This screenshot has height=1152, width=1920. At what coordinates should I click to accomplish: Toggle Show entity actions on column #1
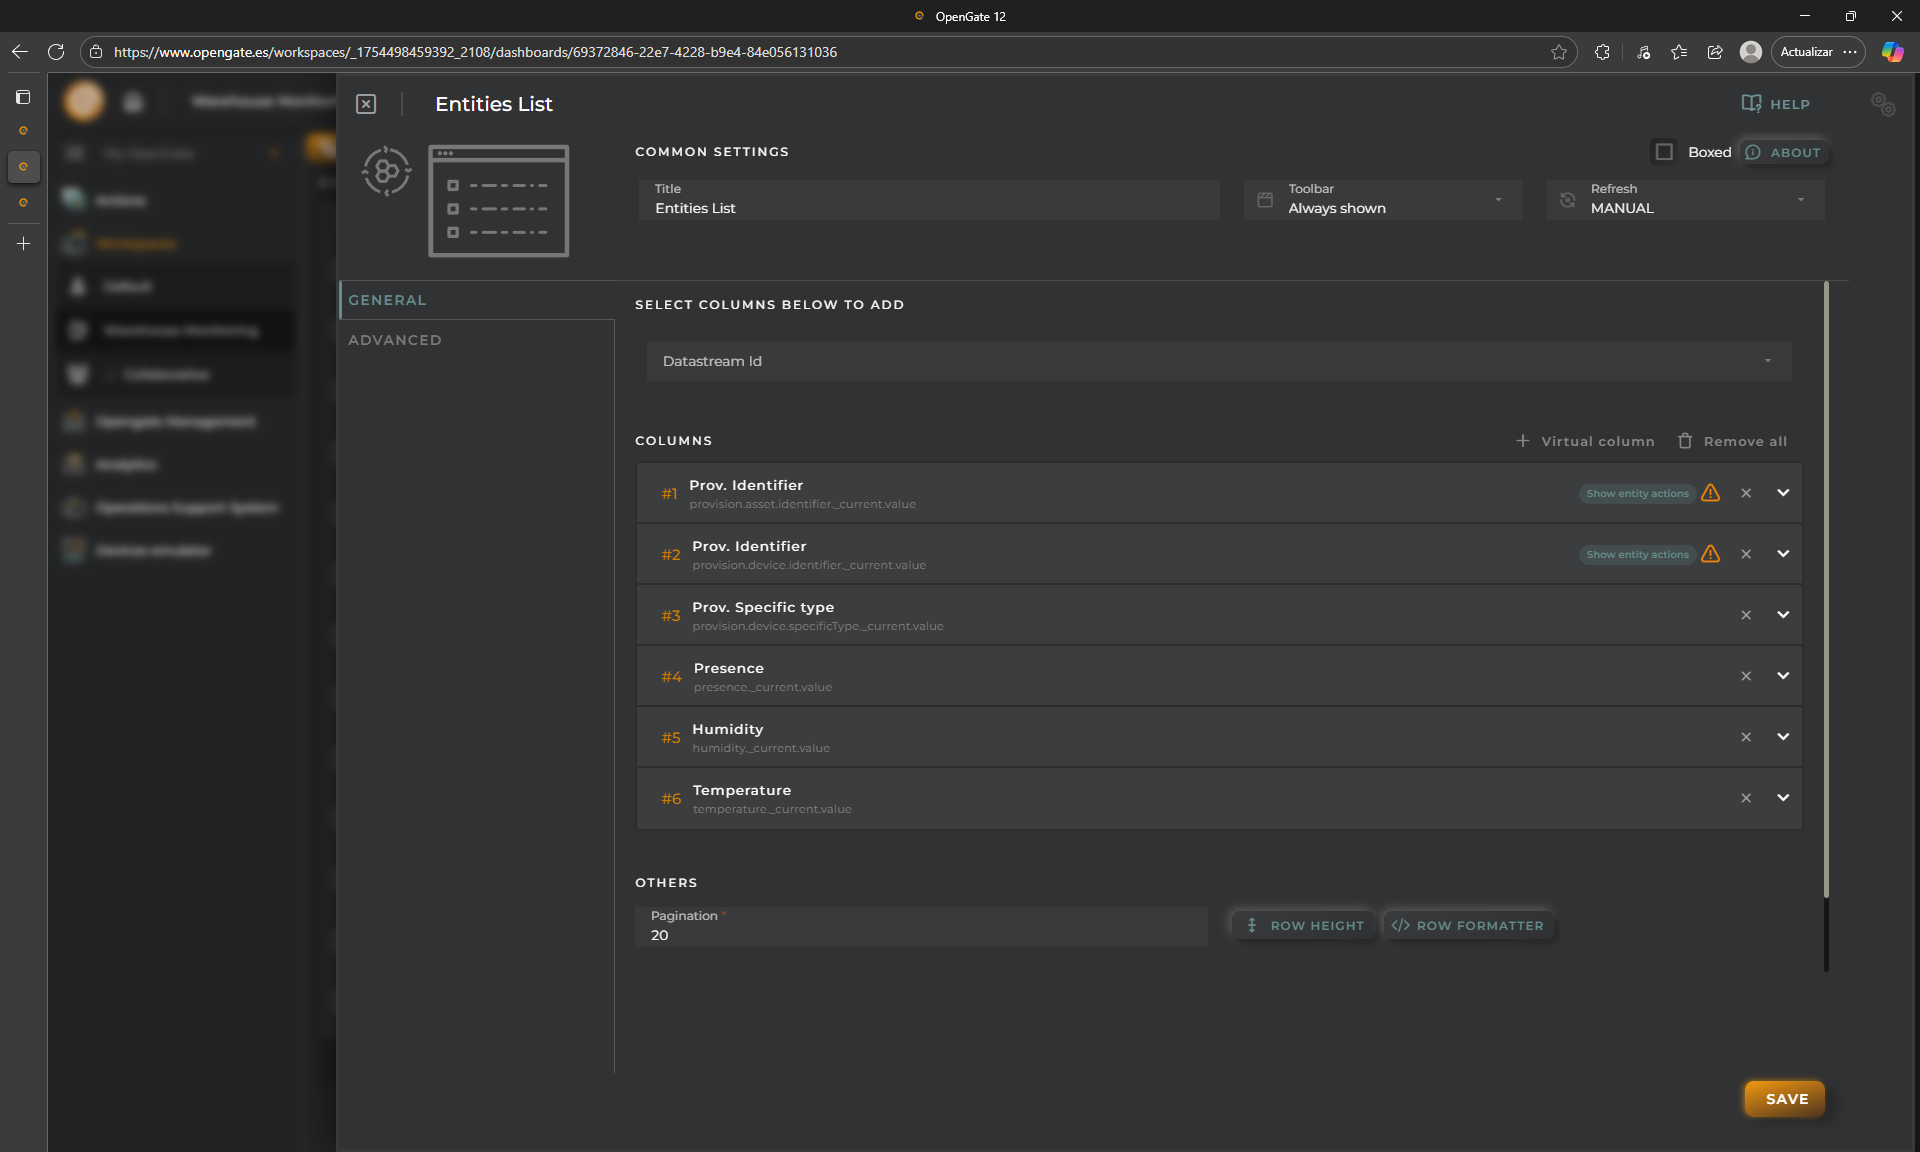click(x=1636, y=493)
